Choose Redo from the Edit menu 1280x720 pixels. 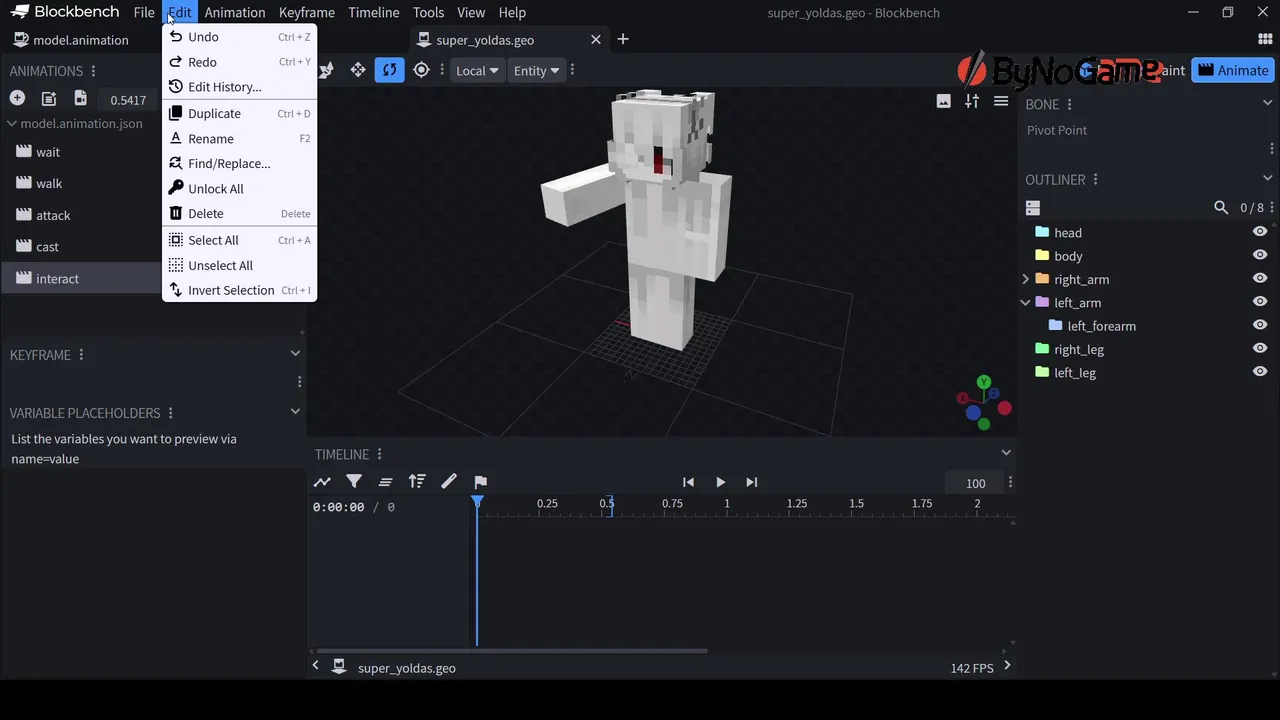240,62
